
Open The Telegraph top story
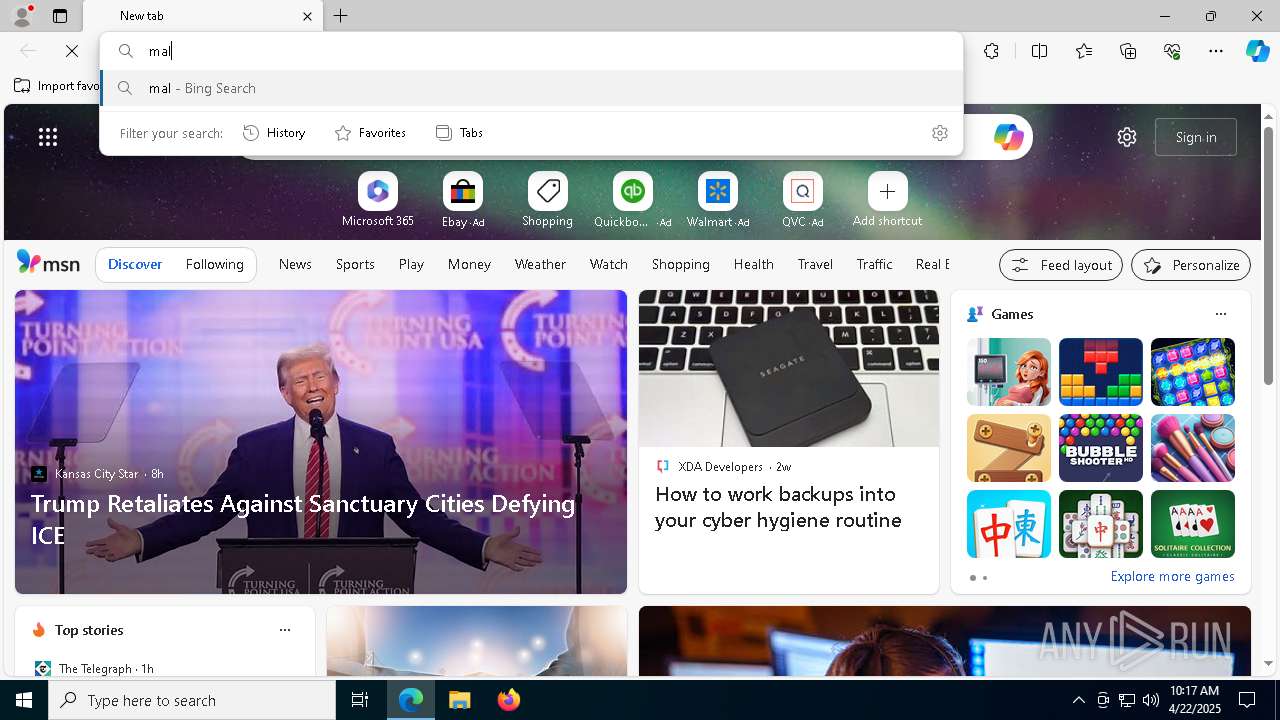tap(94, 668)
